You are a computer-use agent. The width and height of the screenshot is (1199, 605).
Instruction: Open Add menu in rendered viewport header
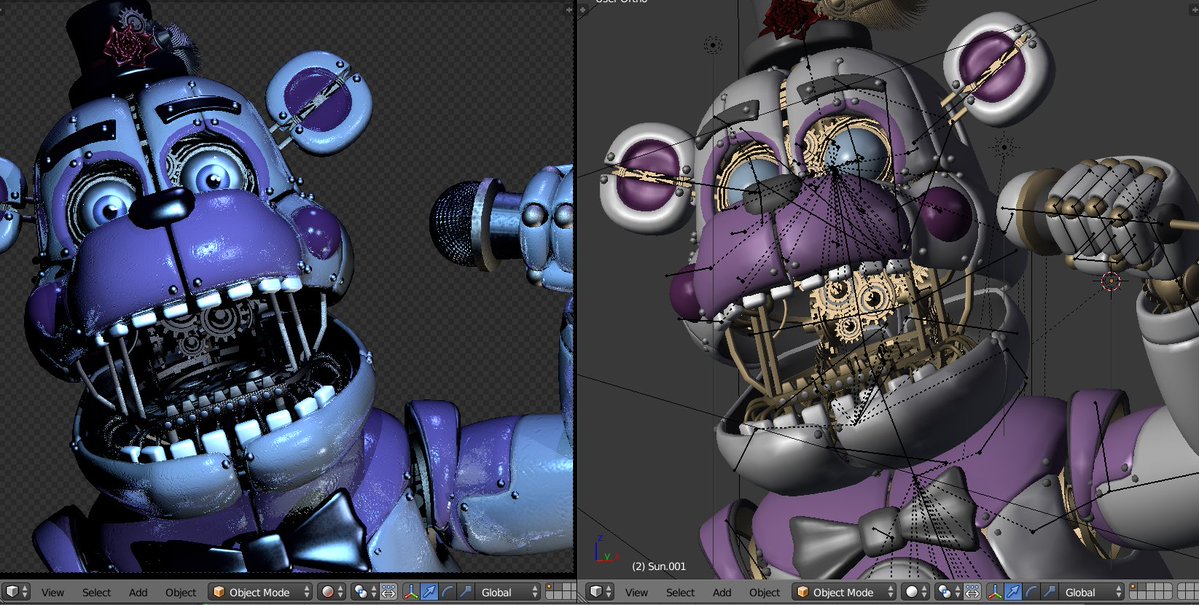138,592
